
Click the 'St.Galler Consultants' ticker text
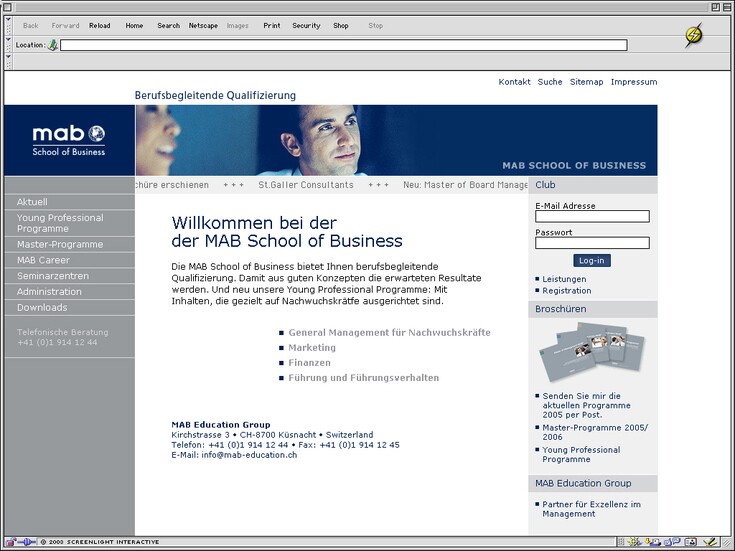coord(306,185)
